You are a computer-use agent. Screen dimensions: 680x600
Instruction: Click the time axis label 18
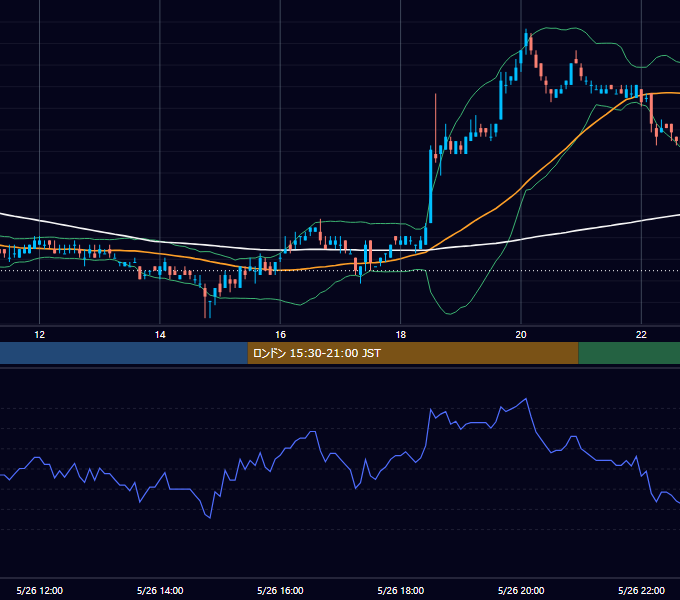tap(401, 335)
